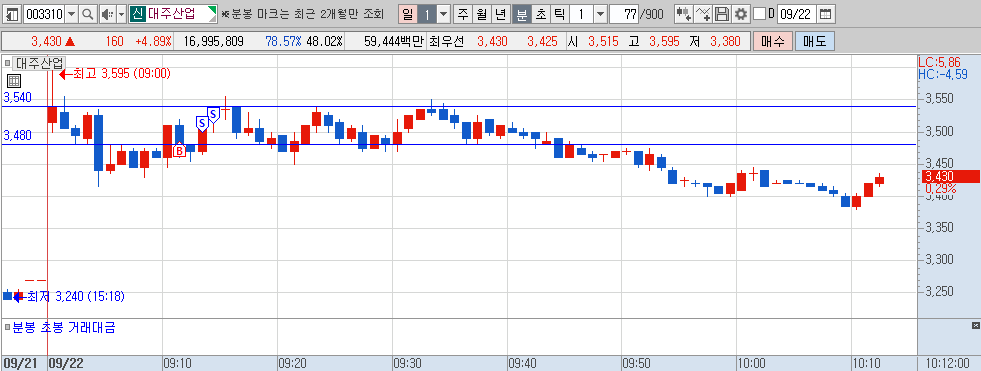Click the +4.89% change rate value

coord(153,42)
